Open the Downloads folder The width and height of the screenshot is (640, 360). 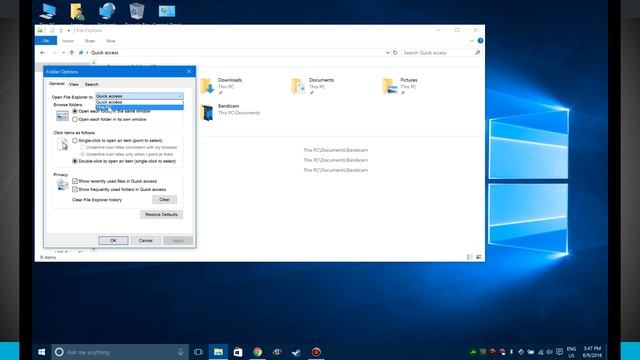click(x=222, y=86)
